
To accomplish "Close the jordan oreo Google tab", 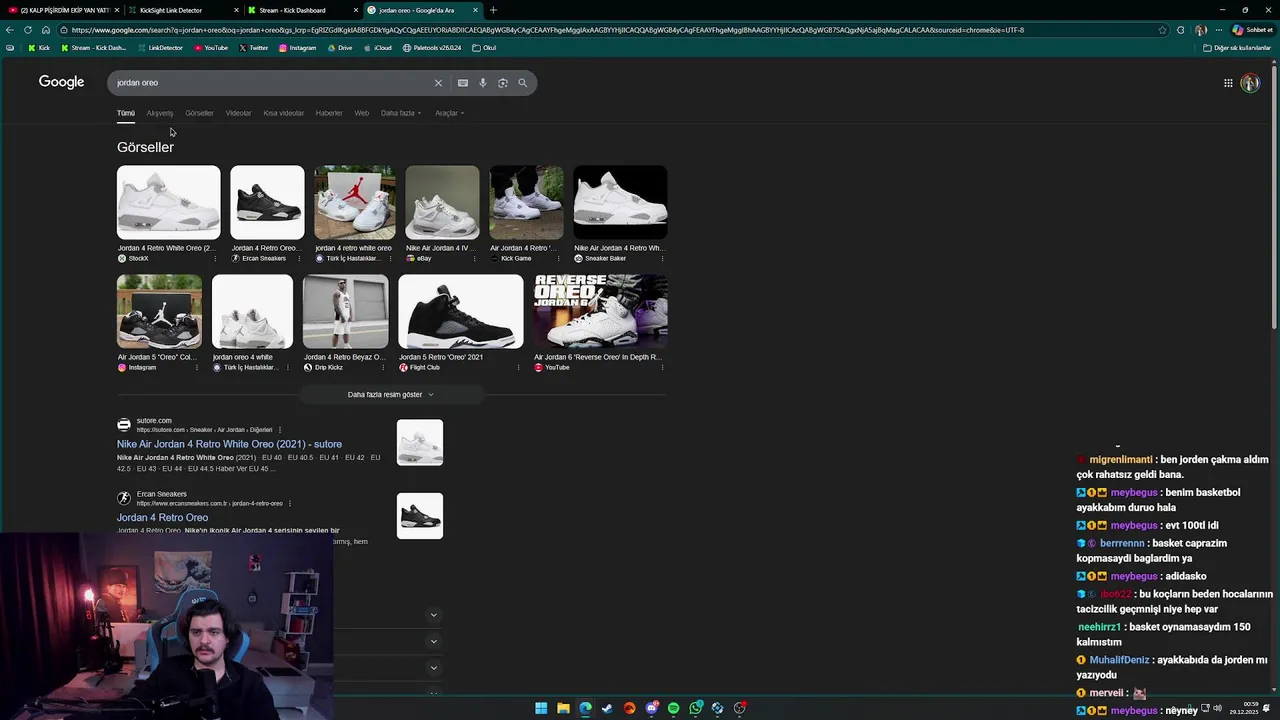I will tap(475, 10).
